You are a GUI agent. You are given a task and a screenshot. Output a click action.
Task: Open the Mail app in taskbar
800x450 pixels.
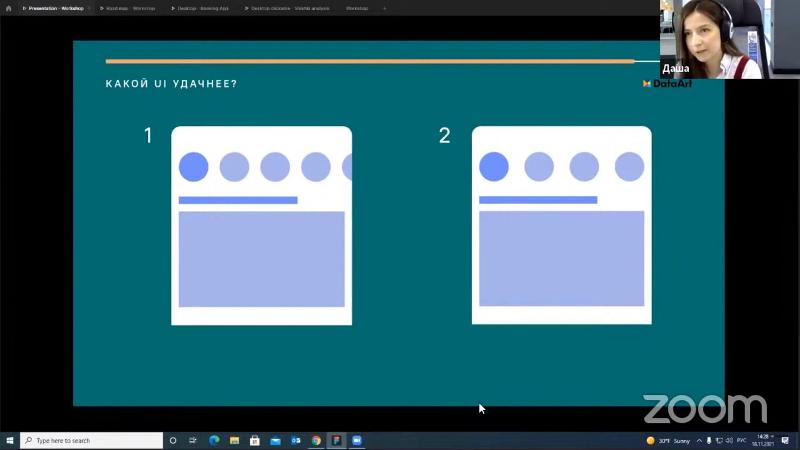[x=275, y=440]
